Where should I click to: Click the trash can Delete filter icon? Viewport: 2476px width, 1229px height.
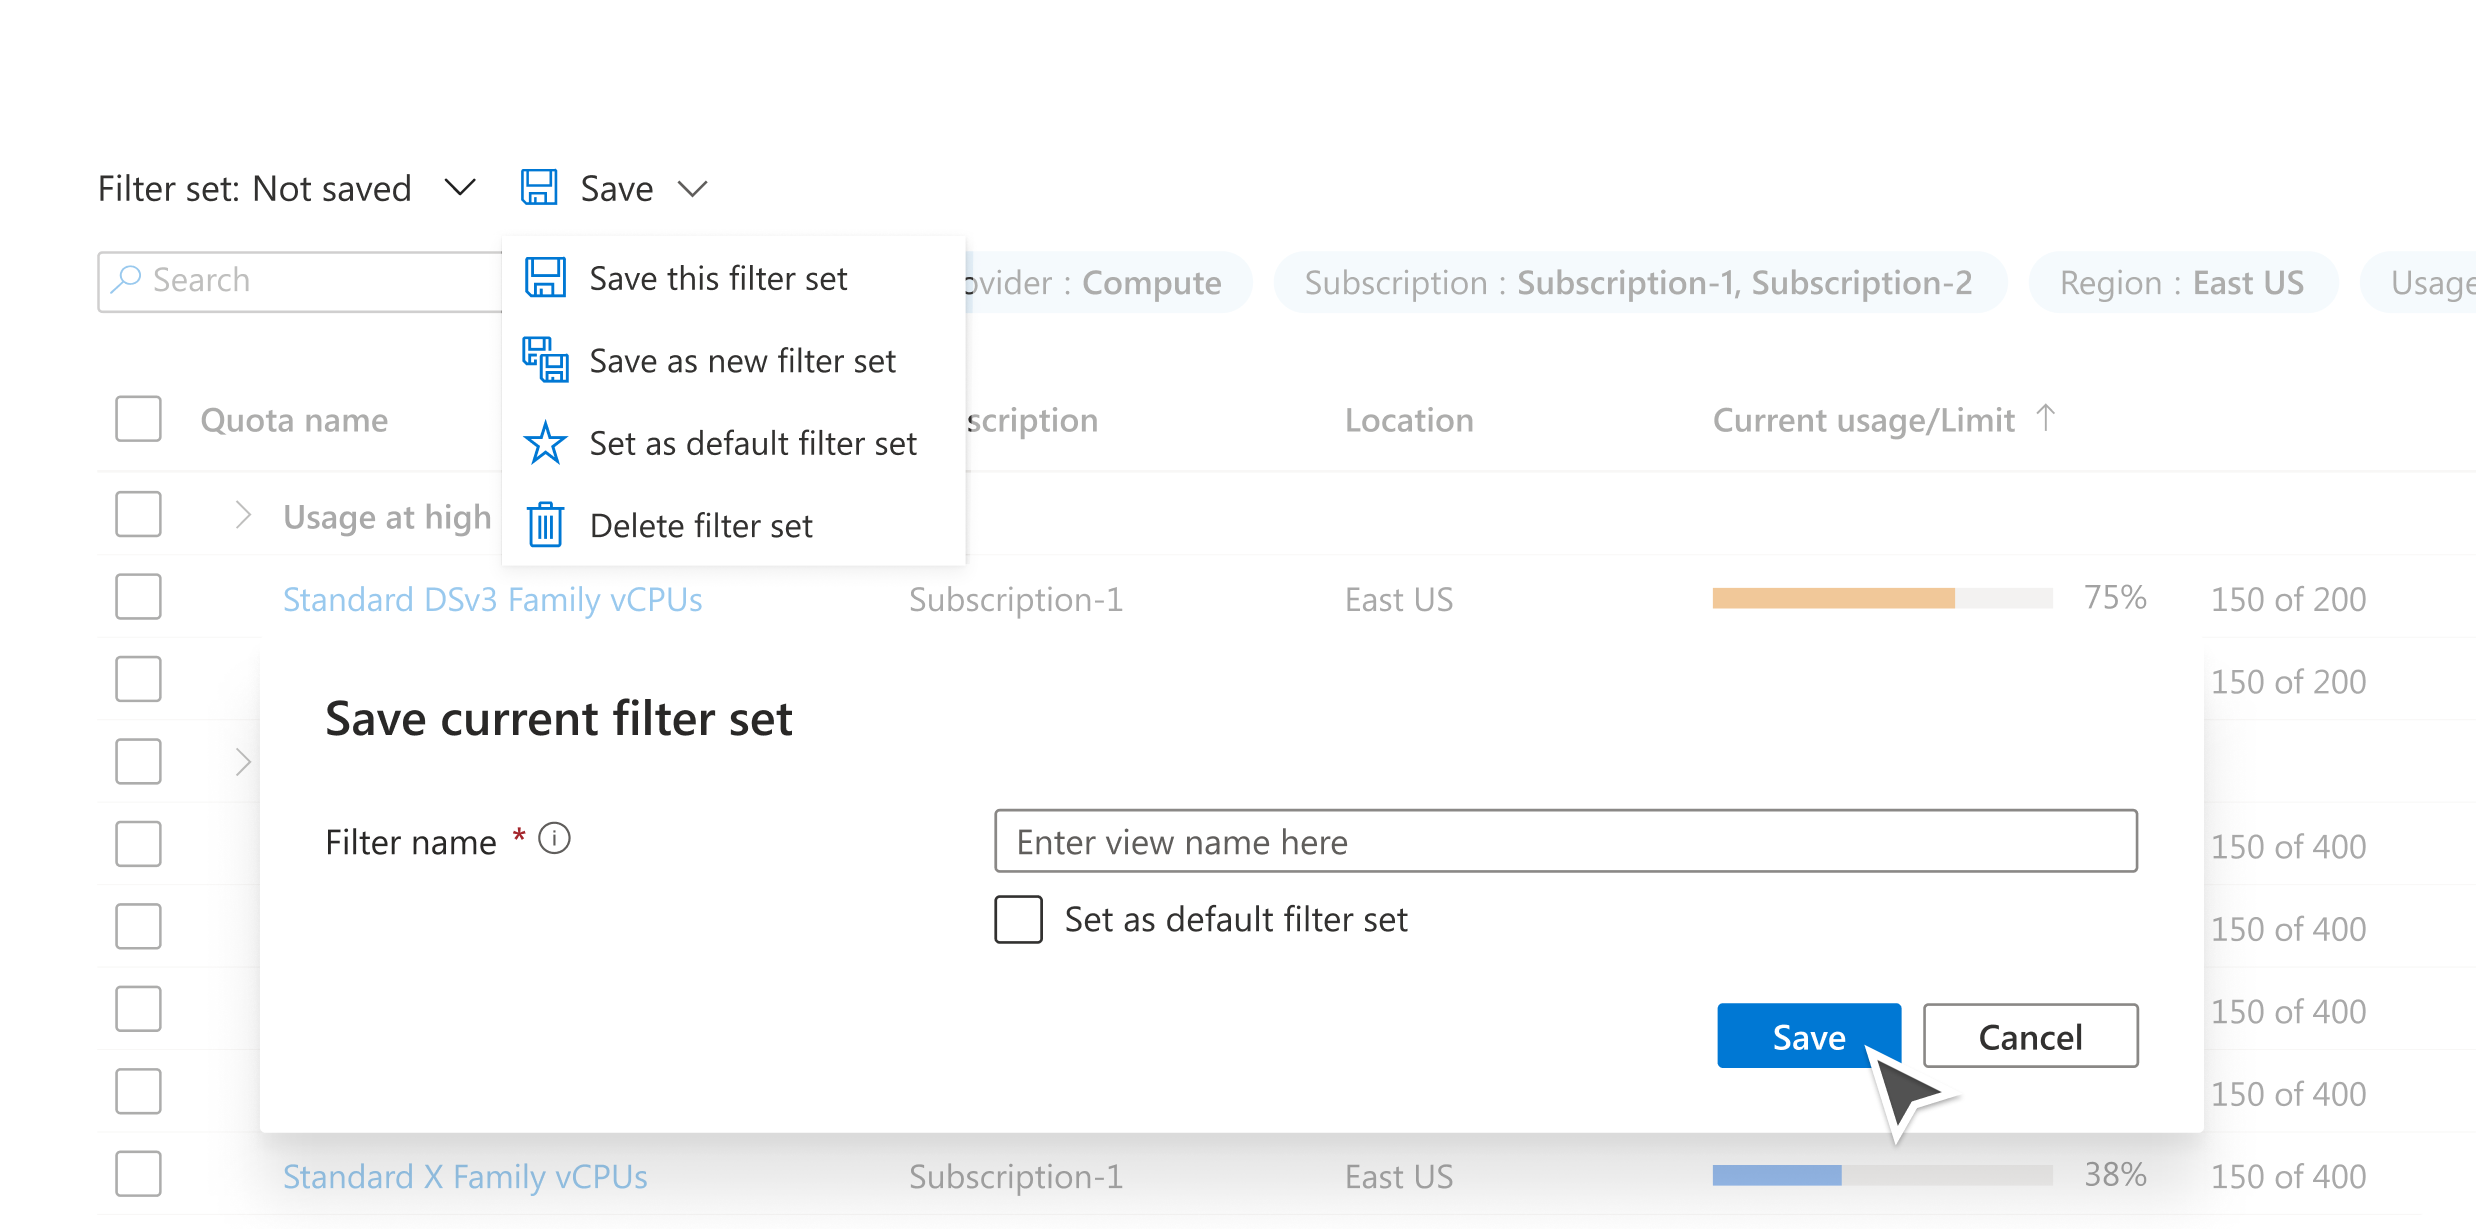545,525
